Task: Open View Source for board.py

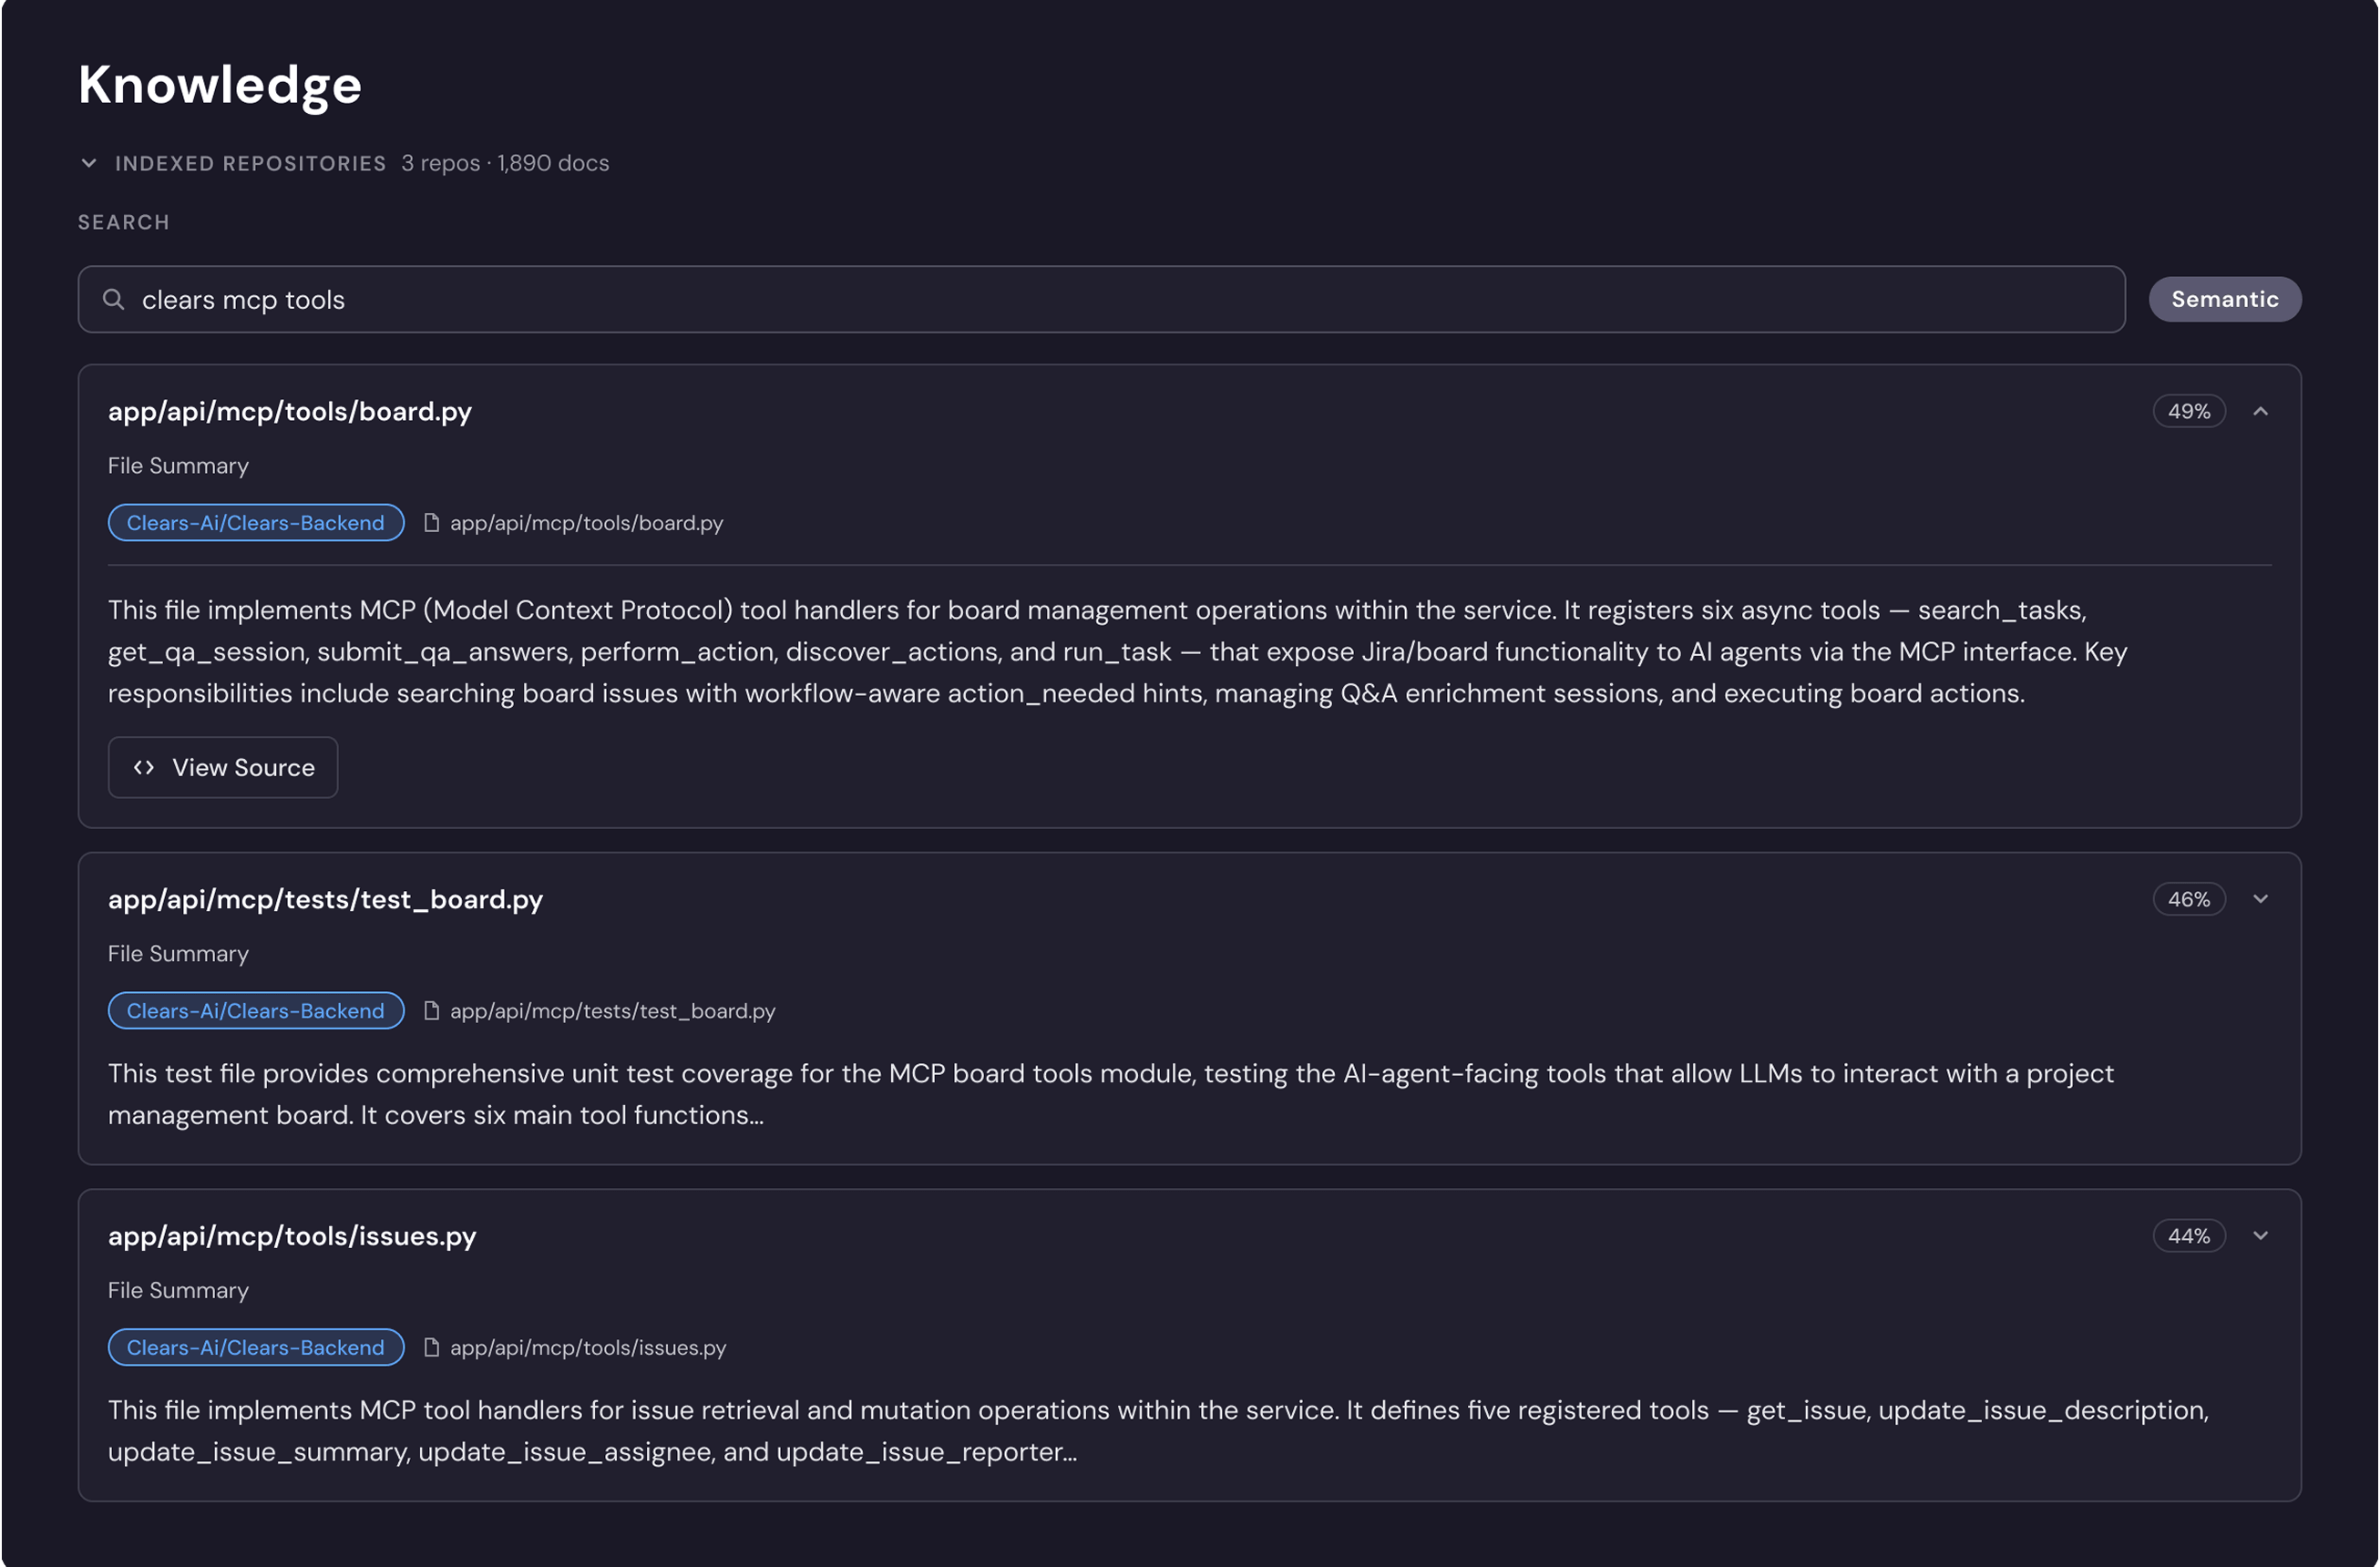Action: 223,767
